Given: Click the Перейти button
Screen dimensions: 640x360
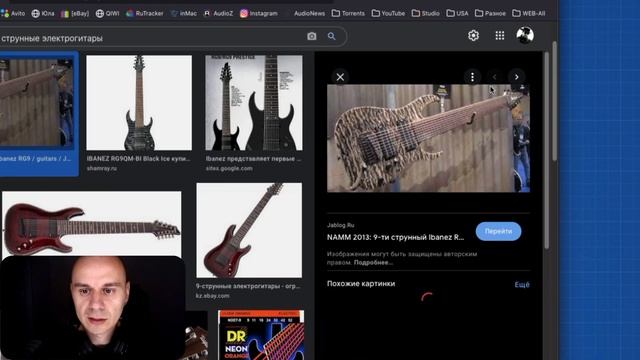Looking at the screenshot, I should pos(498,231).
